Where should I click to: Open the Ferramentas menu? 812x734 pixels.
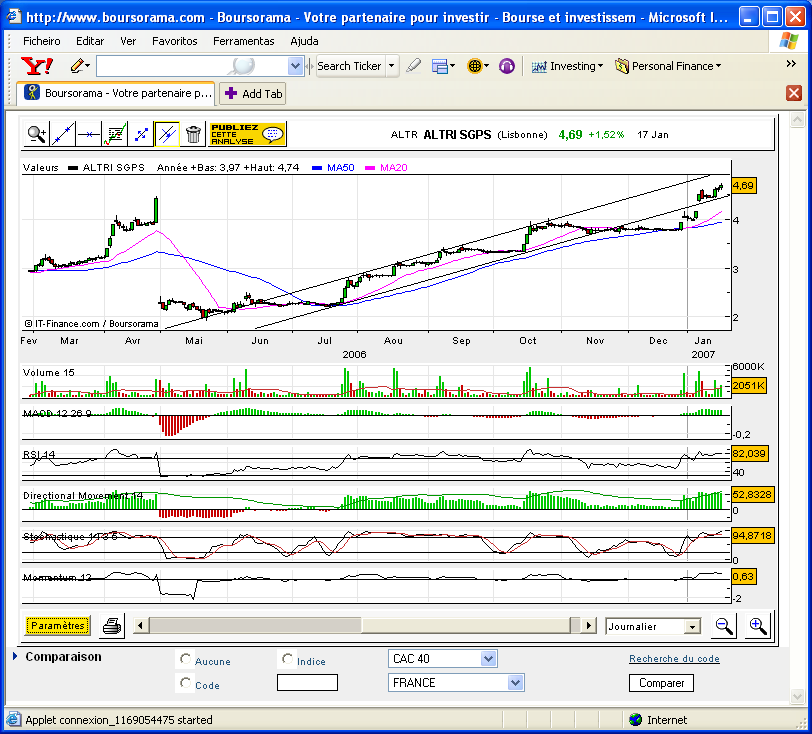coord(243,41)
